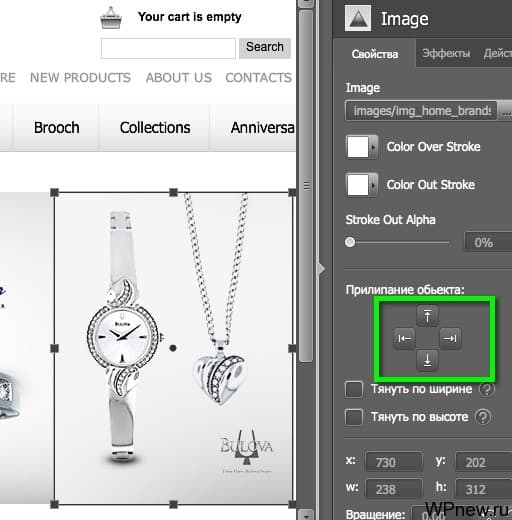Click Color Out Stroke white swatch
This screenshot has width=512, height=520.
358,184
